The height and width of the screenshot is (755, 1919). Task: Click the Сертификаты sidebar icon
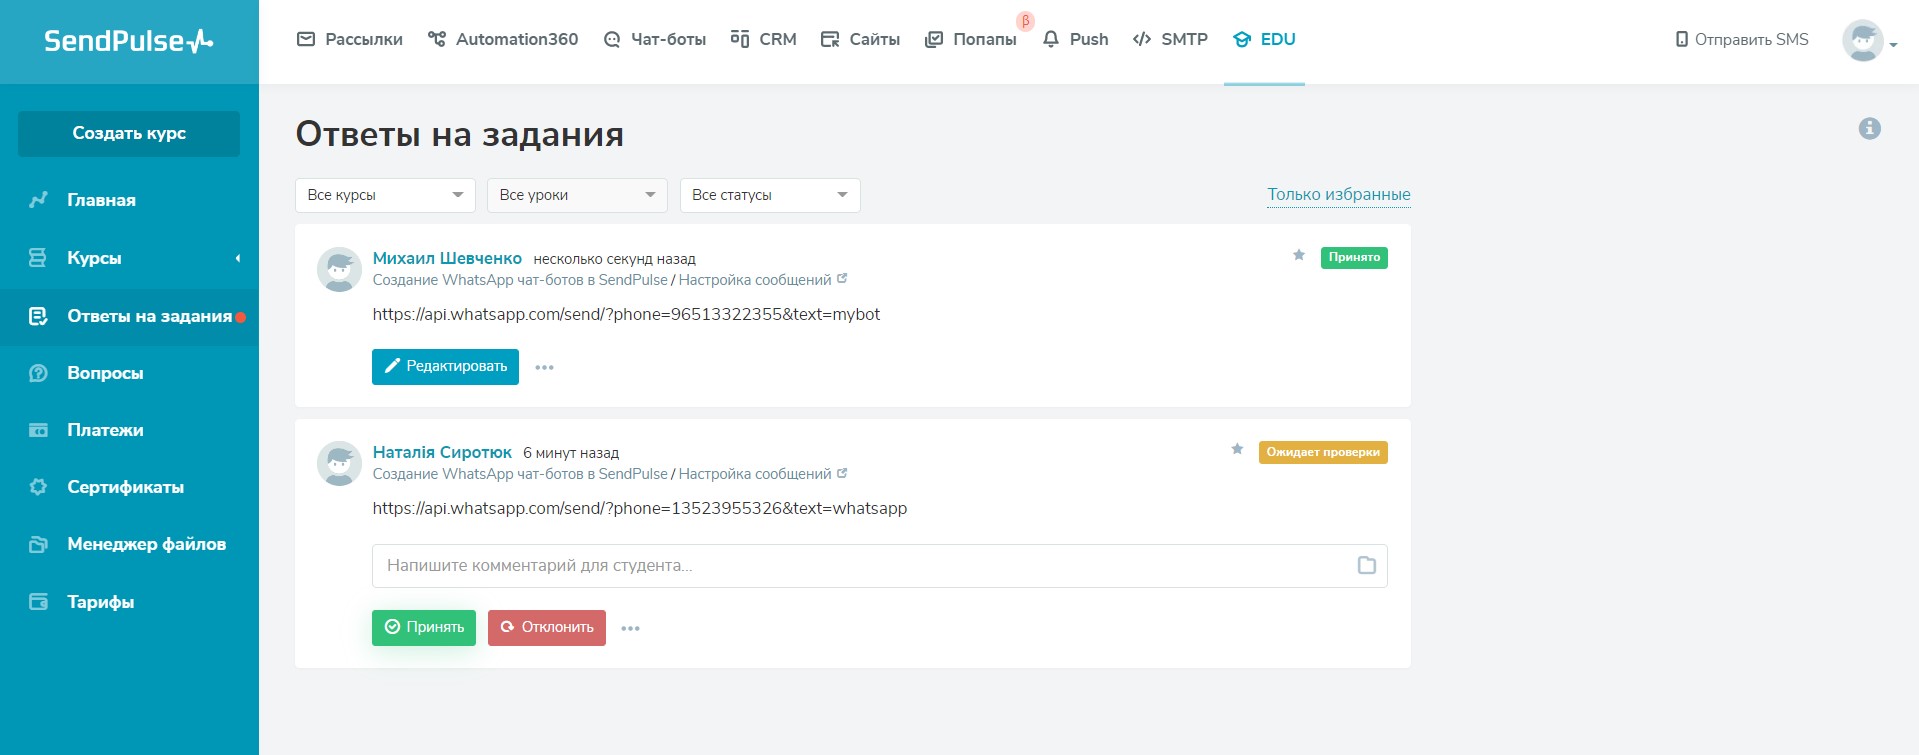pyautogui.click(x=38, y=487)
